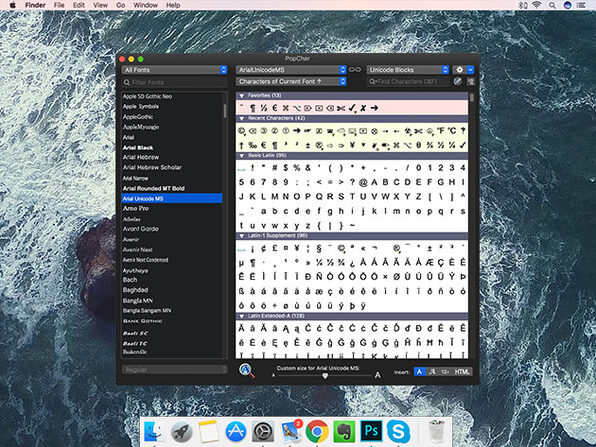Pick the °F symbol in Recent Characters

coord(441,131)
